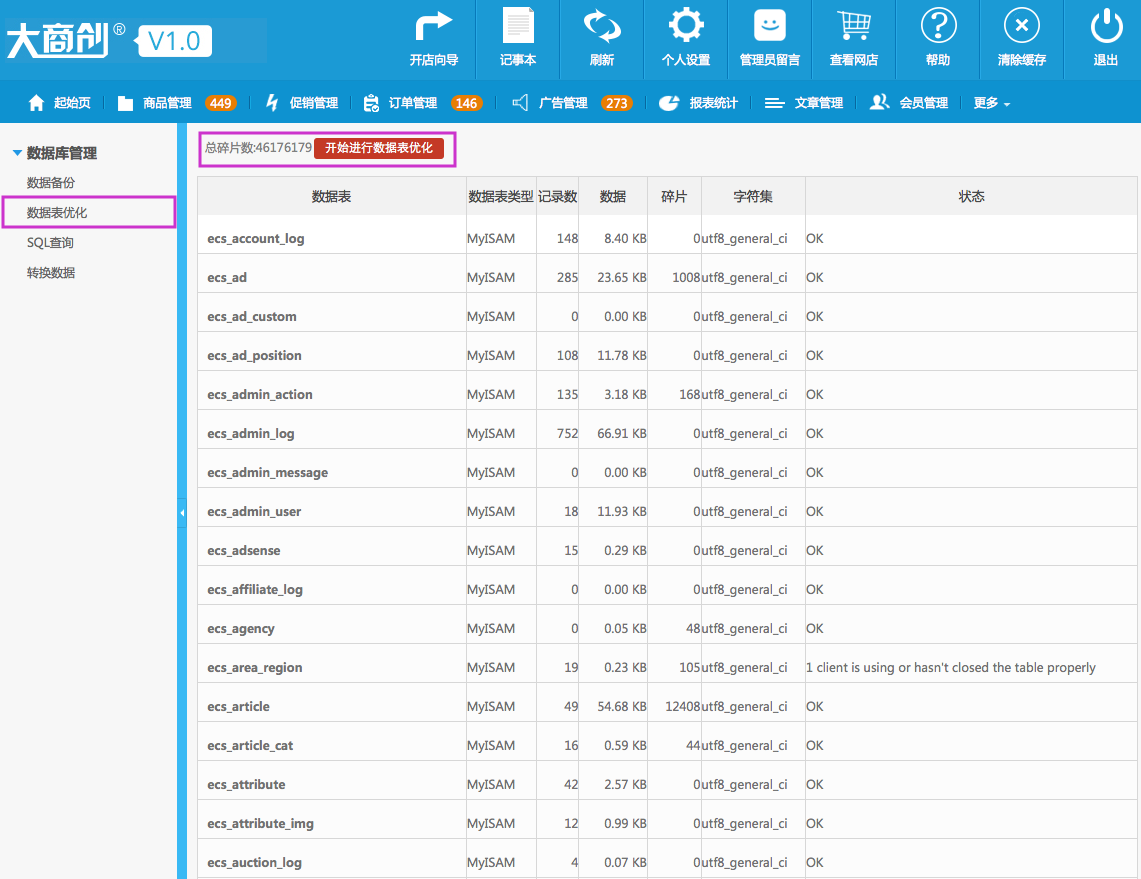Image resolution: width=1141 pixels, height=879 pixels.
Task: Select the ecs_area_region table row
Action: tap(667, 667)
